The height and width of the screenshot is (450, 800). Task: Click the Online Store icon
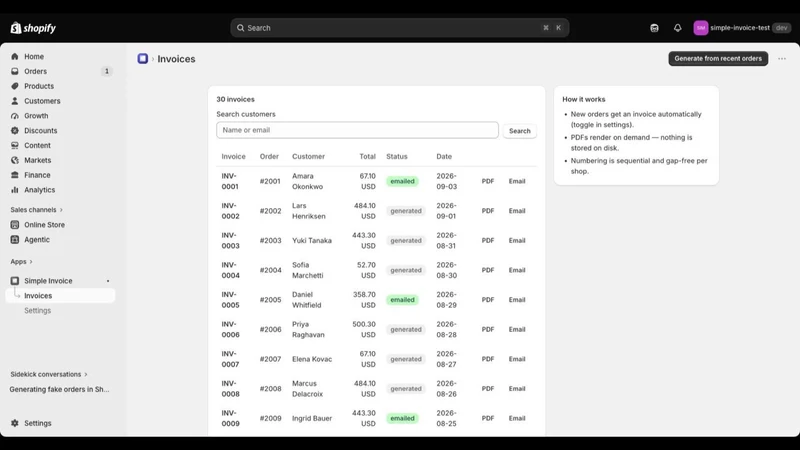(x=15, y=224)
